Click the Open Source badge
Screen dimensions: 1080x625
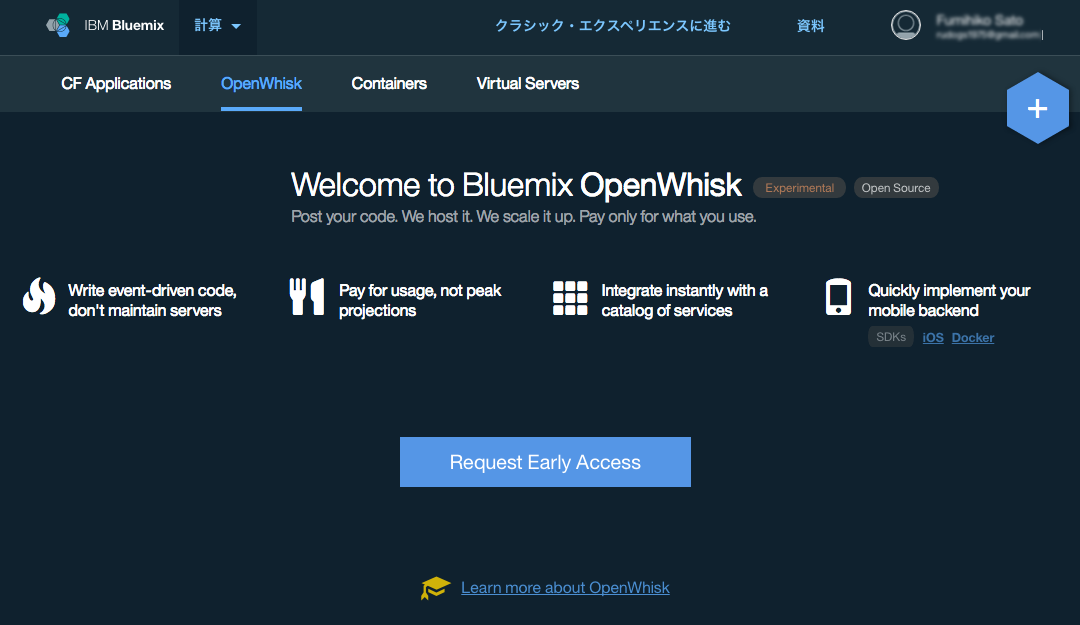[896, 187]
